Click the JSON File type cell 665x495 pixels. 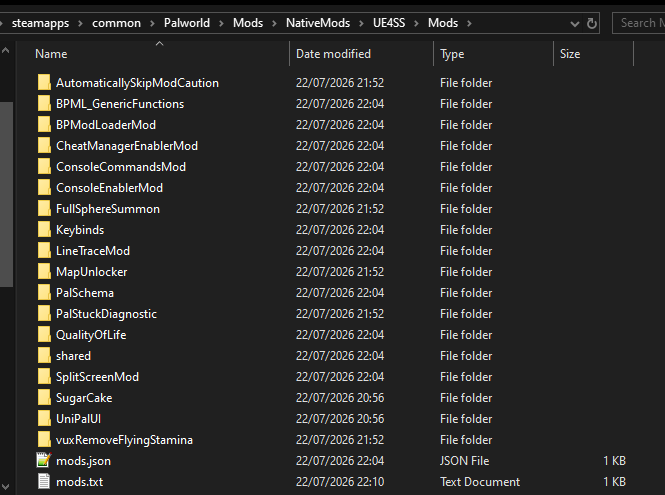464,461
